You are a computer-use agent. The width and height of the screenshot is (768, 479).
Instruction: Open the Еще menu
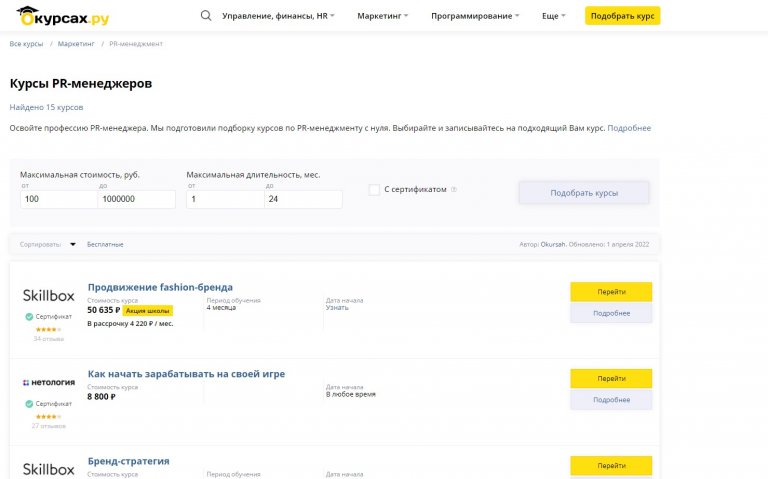[553, 16]
